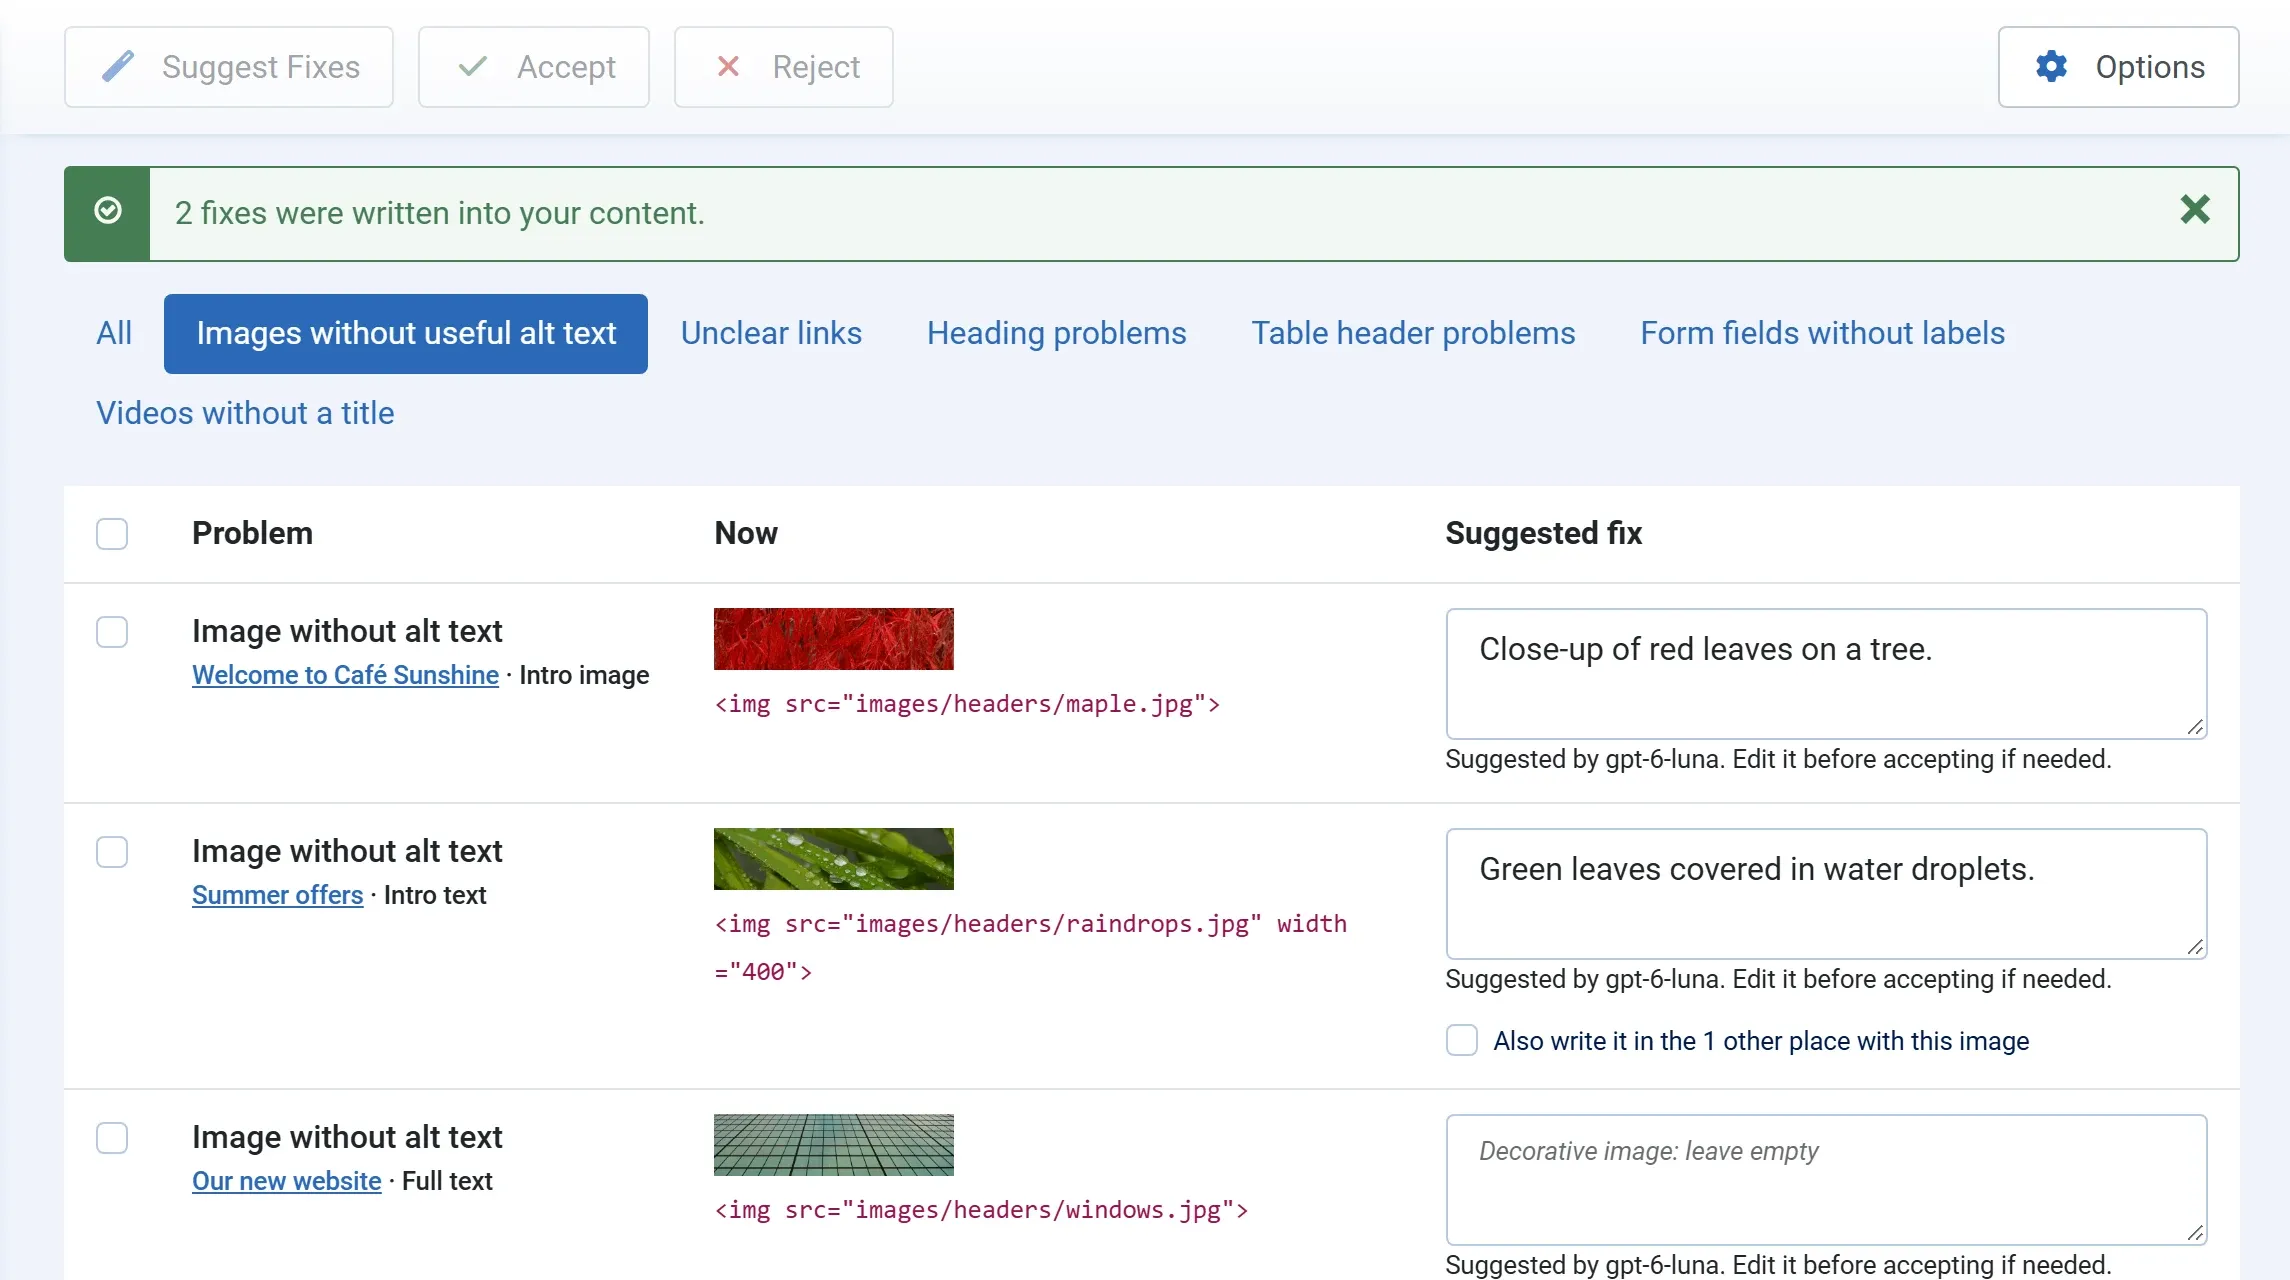Viewport: 2290px width, 1280px height.
Task: Check the Welcome to Café Sunshine row checkbox
Action: coord(112,632)
